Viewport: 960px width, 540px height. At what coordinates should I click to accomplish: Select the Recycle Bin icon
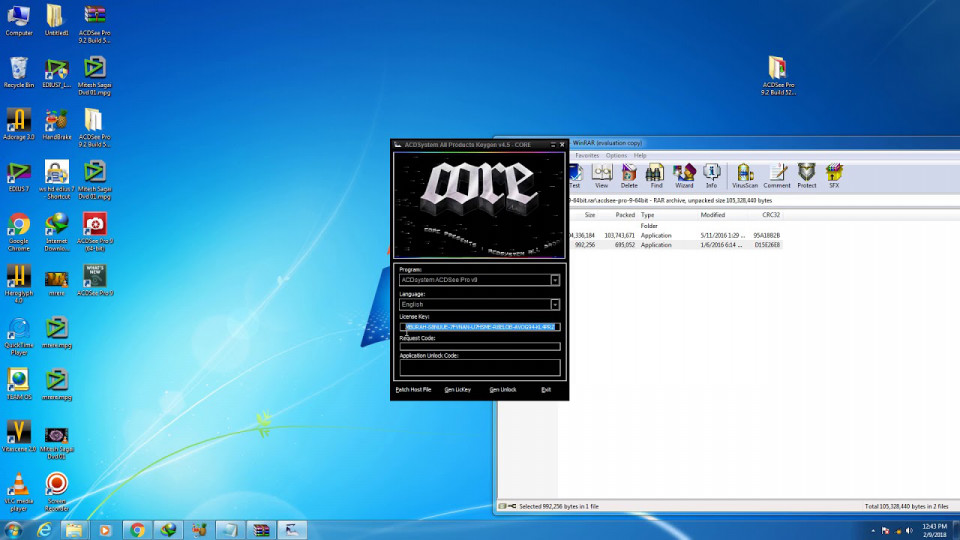[18, 73]
